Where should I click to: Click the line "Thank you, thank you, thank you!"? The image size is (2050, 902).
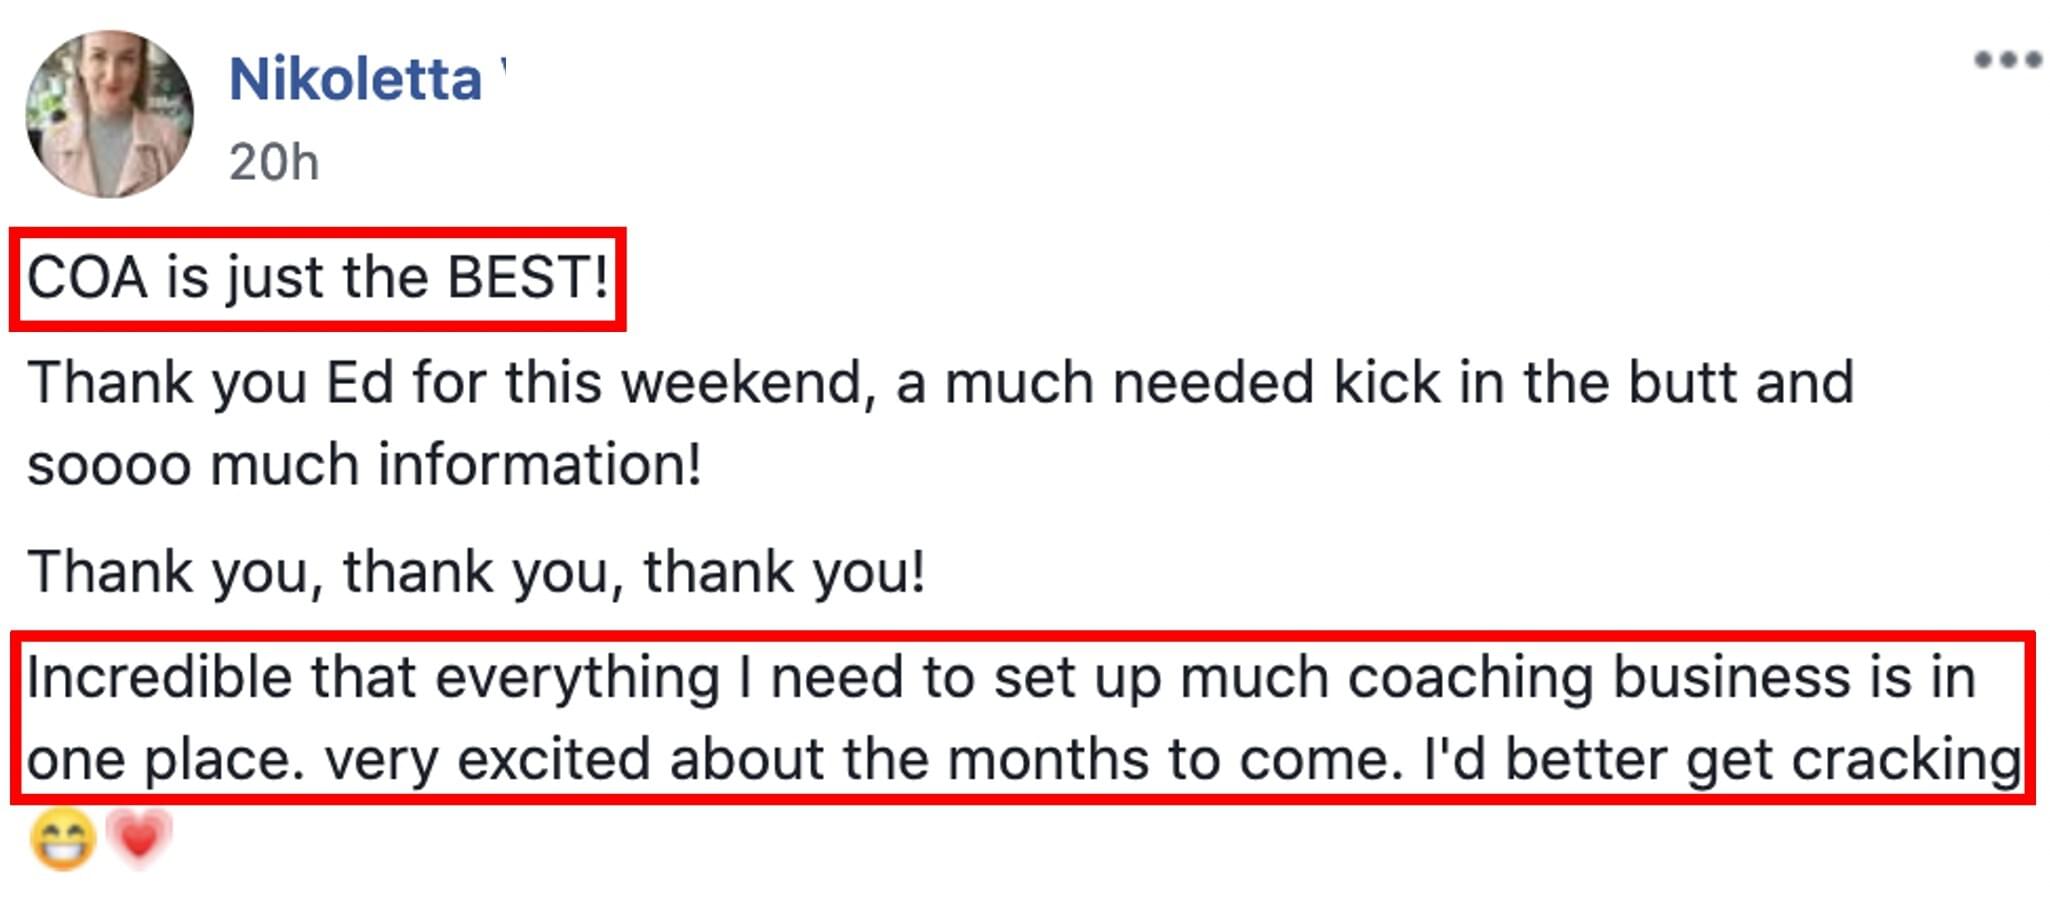click(476, 572)
